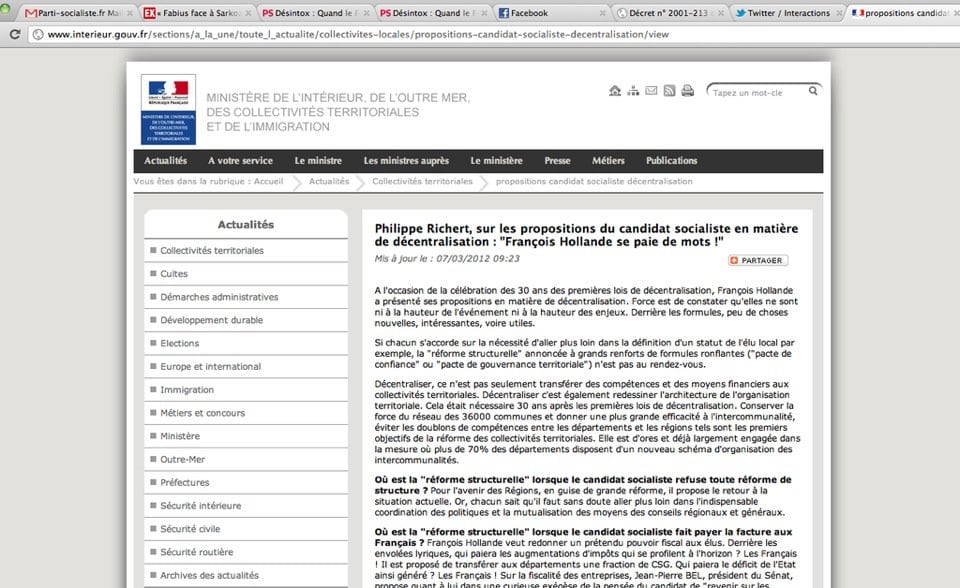
Task: Type in the 'Tapez un mot-cle' search field
Action: [756, 92]
